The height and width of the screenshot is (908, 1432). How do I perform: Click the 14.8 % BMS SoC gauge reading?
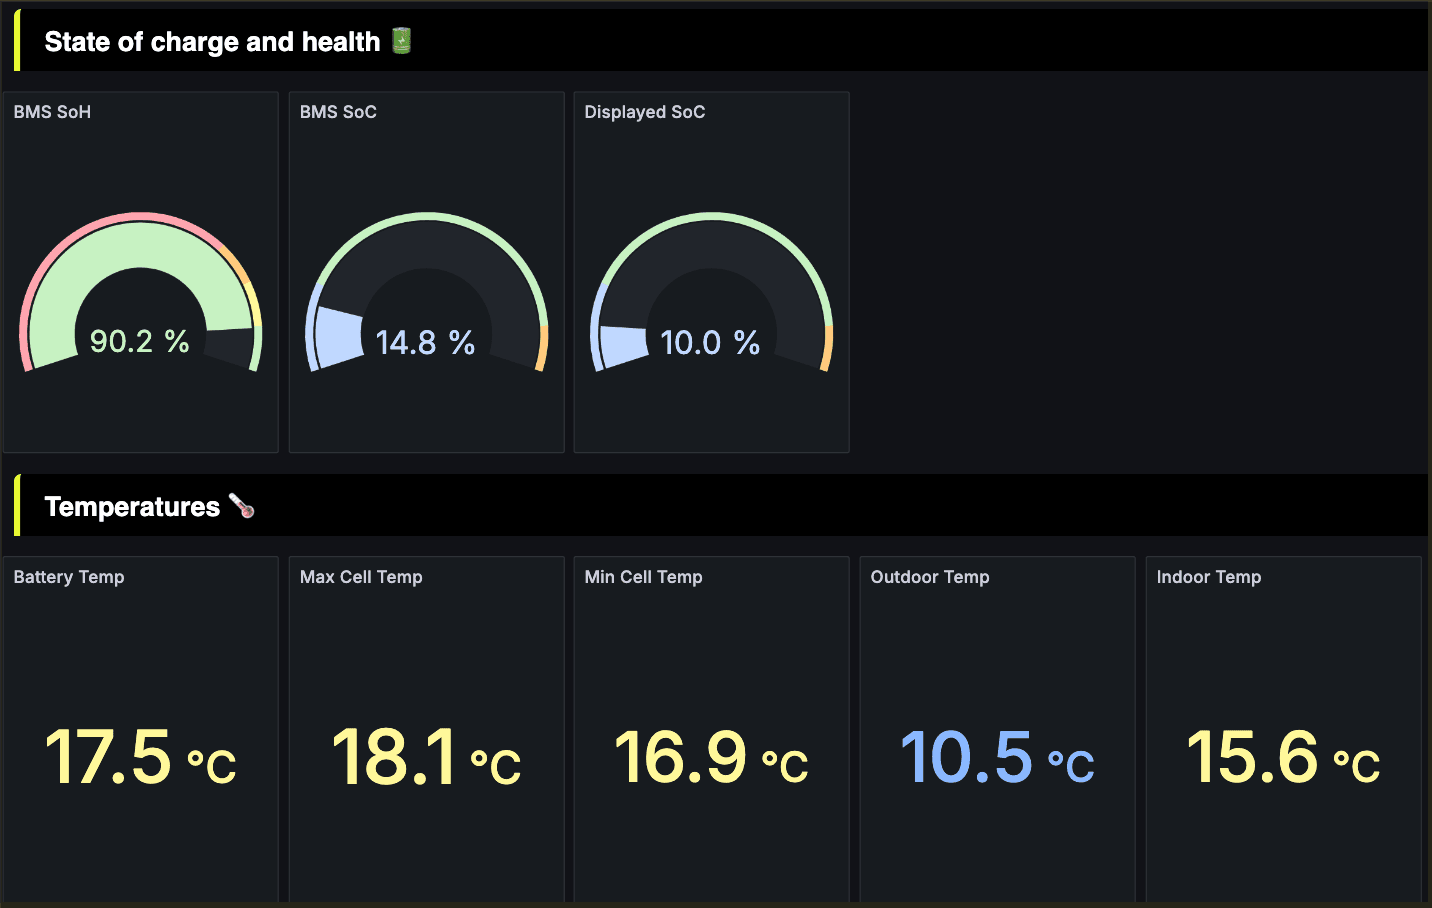(425, 343)
